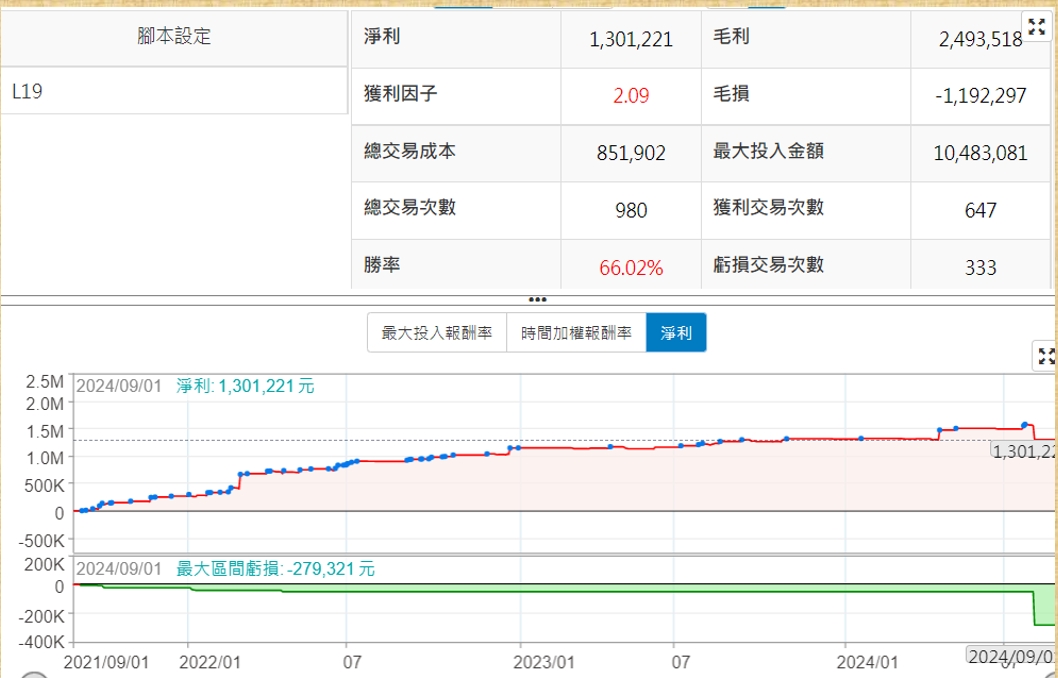The image size is (1058, 678).
Task: Click the 最大投入金額 value 10,483,081
Action: 980,153
